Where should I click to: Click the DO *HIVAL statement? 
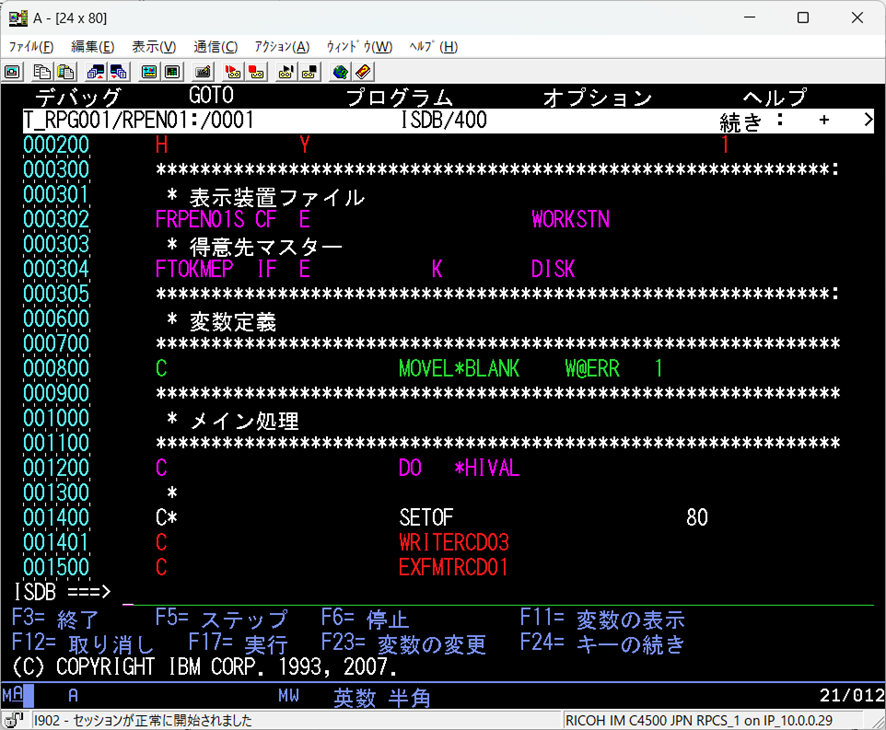[x=459, y=468]
